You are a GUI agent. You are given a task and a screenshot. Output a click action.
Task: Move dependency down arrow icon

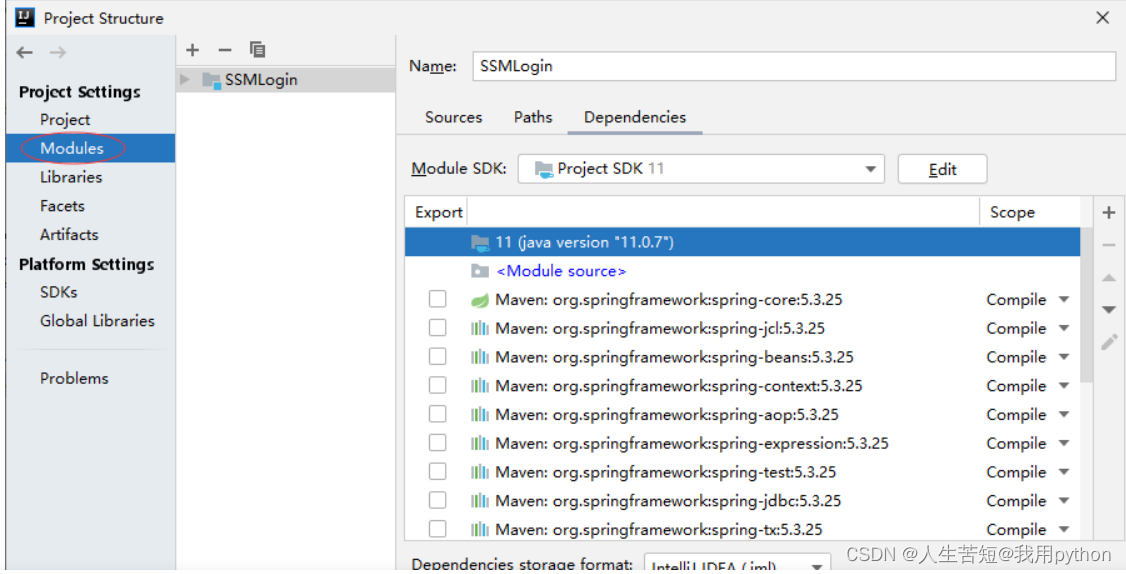(x=1109, y=310)
